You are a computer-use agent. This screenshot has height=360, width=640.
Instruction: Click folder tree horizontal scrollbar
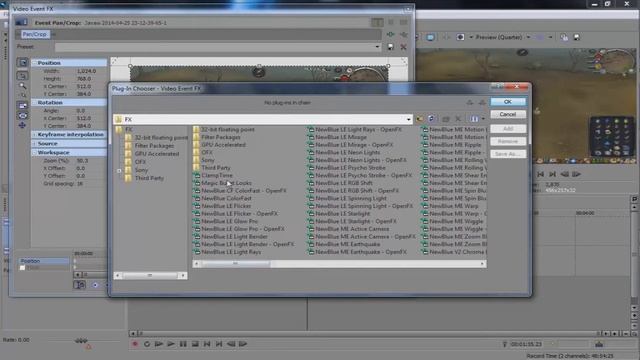click(150, 276)
